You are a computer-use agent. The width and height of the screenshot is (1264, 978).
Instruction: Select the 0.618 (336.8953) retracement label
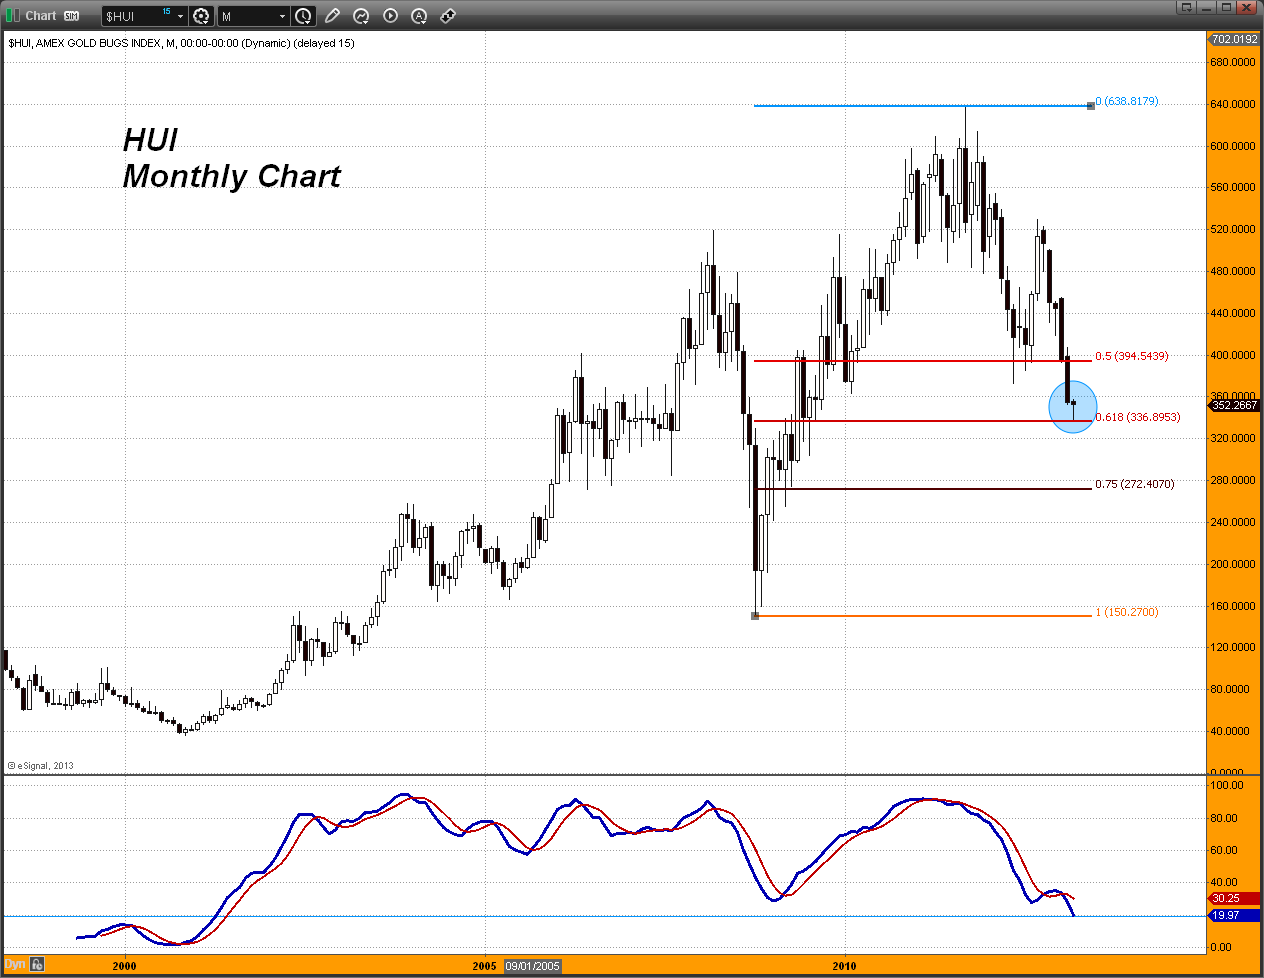tap(1137, 417)
